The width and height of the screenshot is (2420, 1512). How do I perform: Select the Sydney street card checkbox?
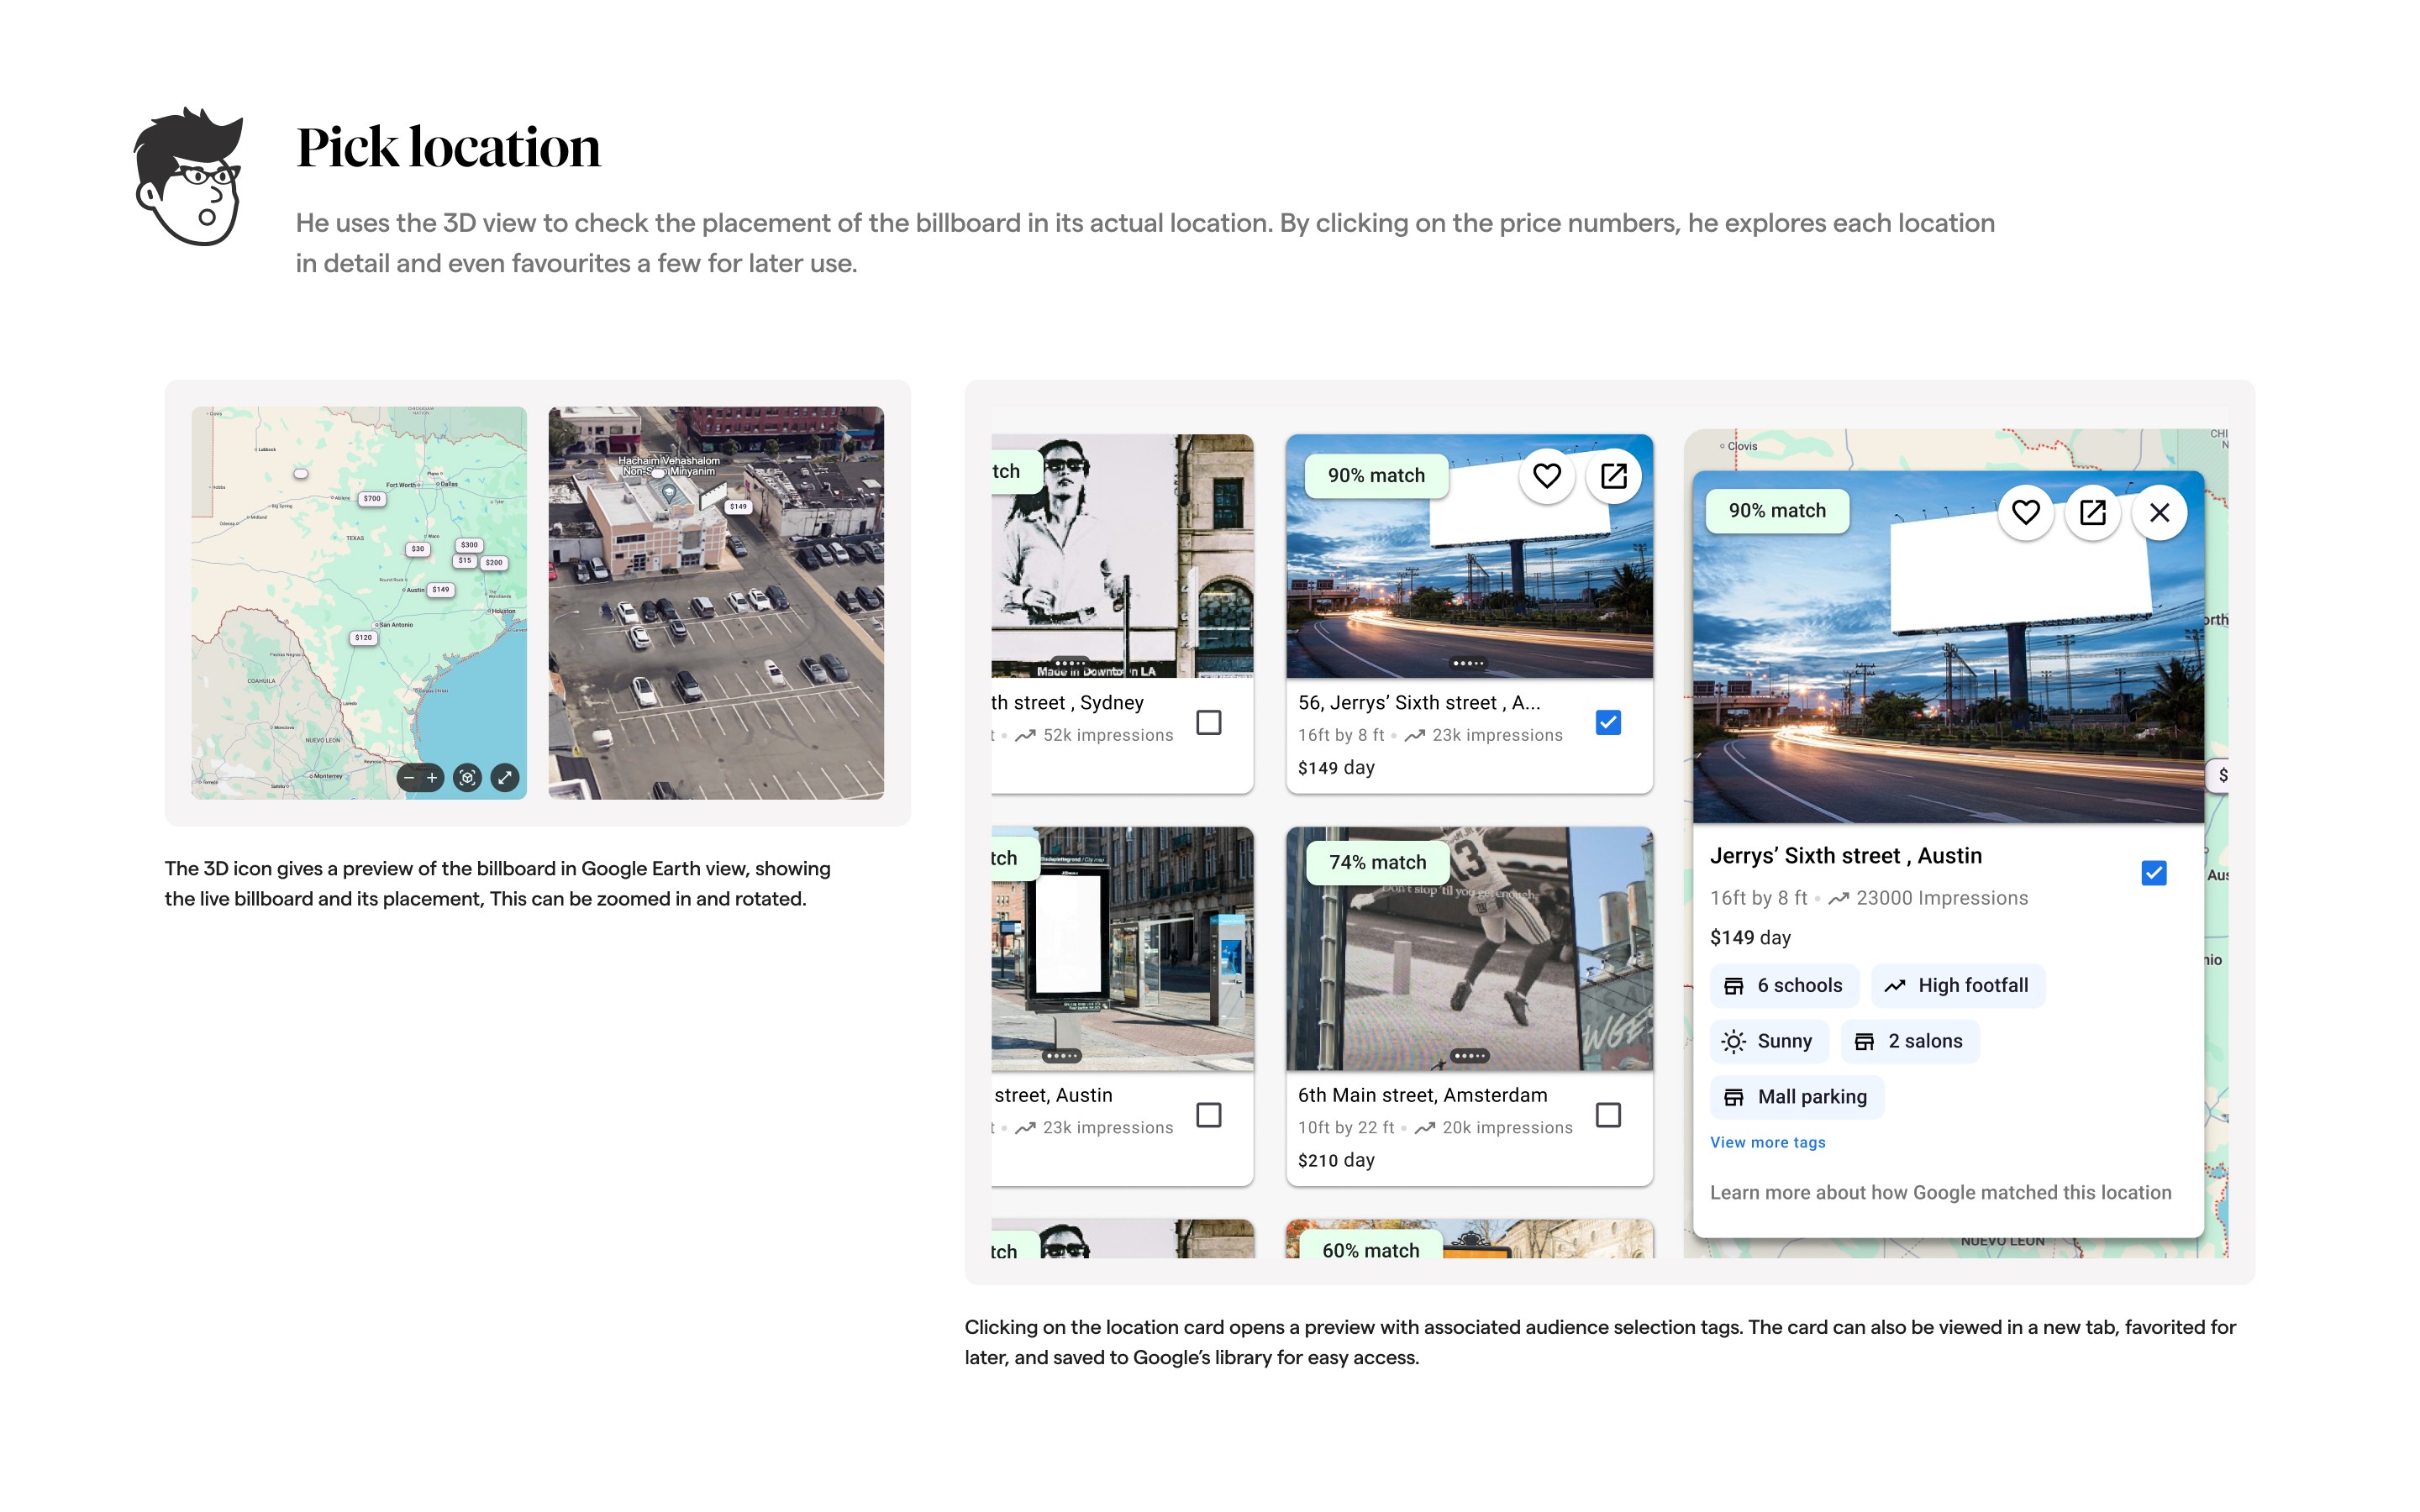1208,722
